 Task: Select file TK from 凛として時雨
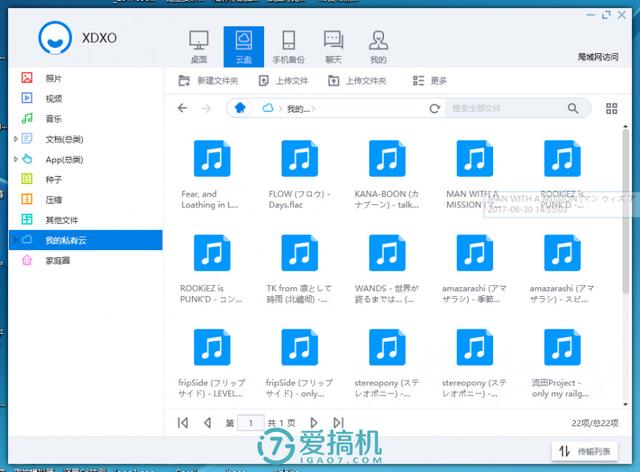(x=300, y=269)
